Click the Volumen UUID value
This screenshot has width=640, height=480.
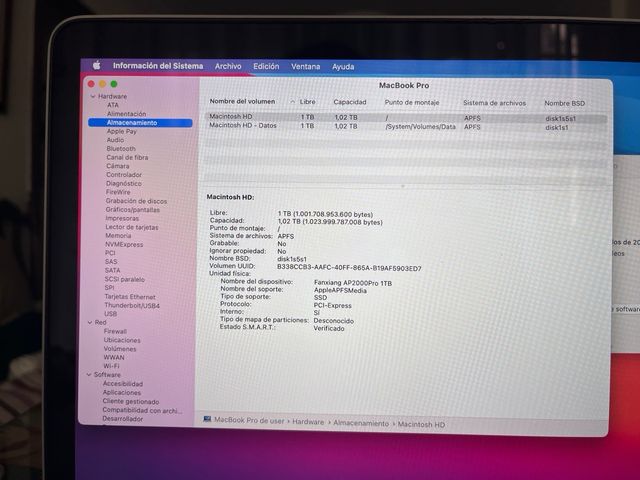[349, 268]
